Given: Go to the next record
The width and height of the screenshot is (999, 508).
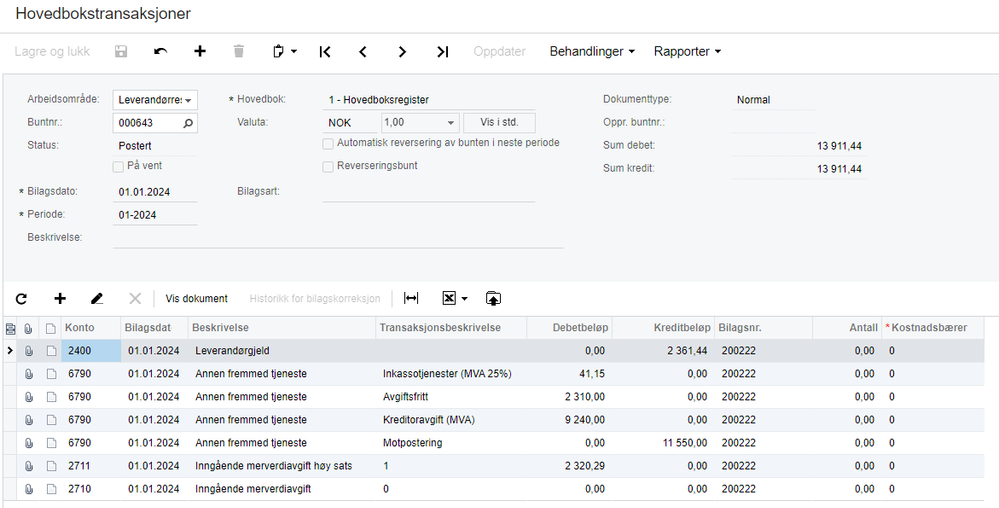Looking at the screenshot, I should (402, 52).
